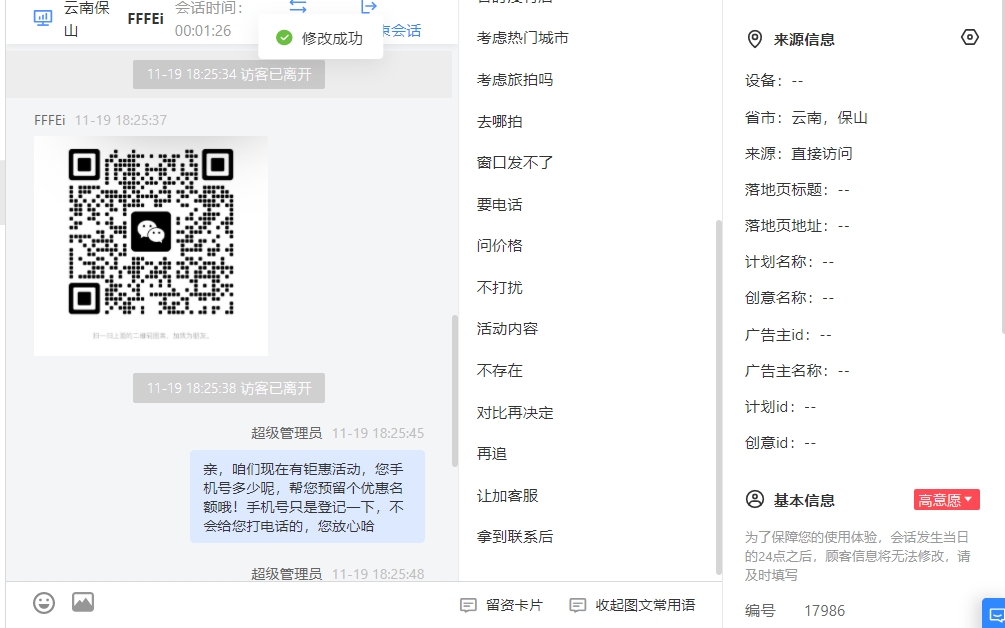Click the visitor info panel scrollbar

[x=1002, y=167]
